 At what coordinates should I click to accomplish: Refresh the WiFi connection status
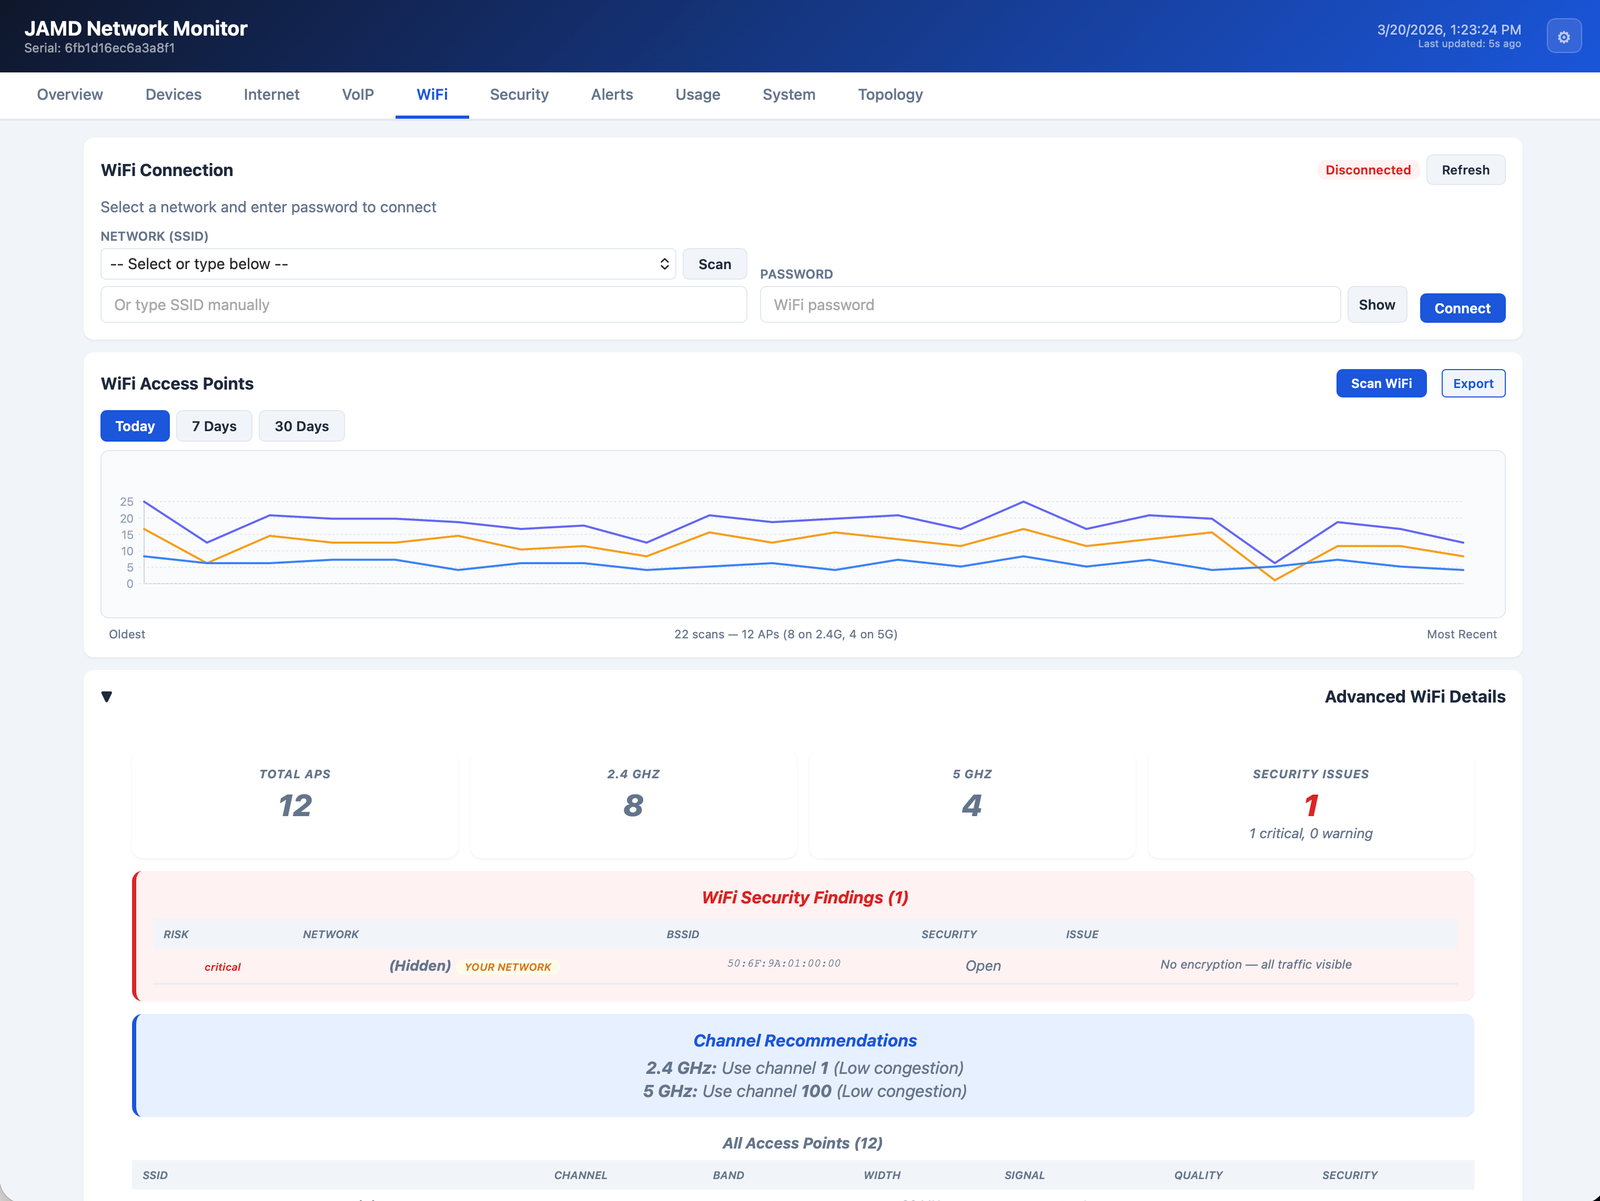(x=1465, y=170)
